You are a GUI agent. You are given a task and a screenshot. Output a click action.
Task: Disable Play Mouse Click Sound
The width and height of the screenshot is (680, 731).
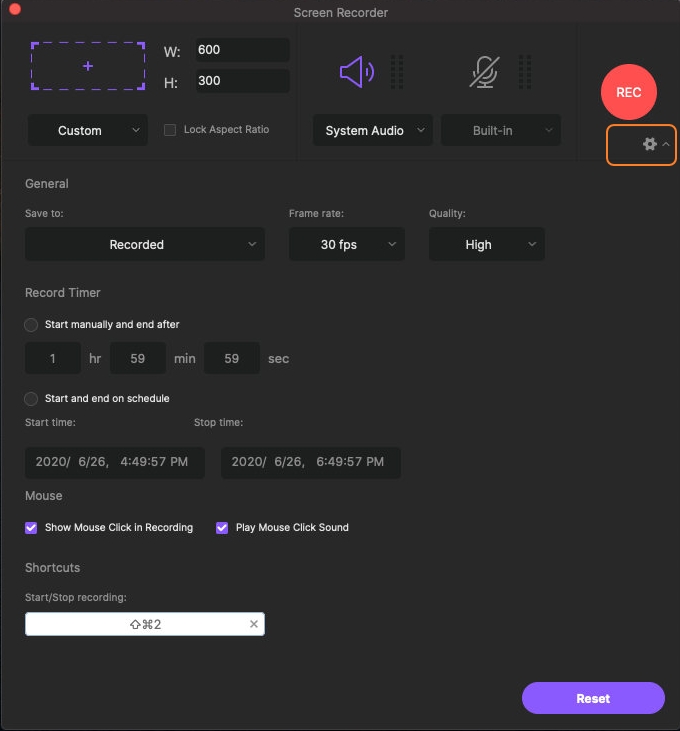[222, 527]
